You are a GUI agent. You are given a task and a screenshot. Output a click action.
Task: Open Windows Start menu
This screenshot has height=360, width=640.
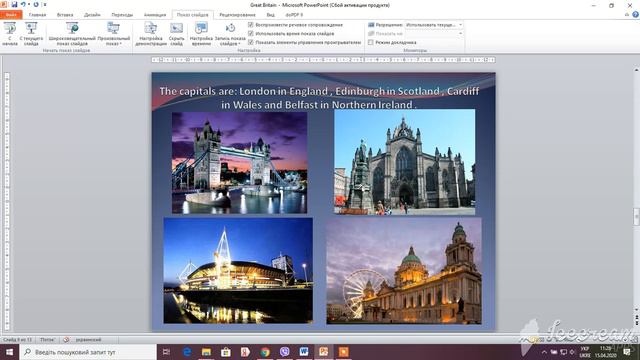click(9, 352)
